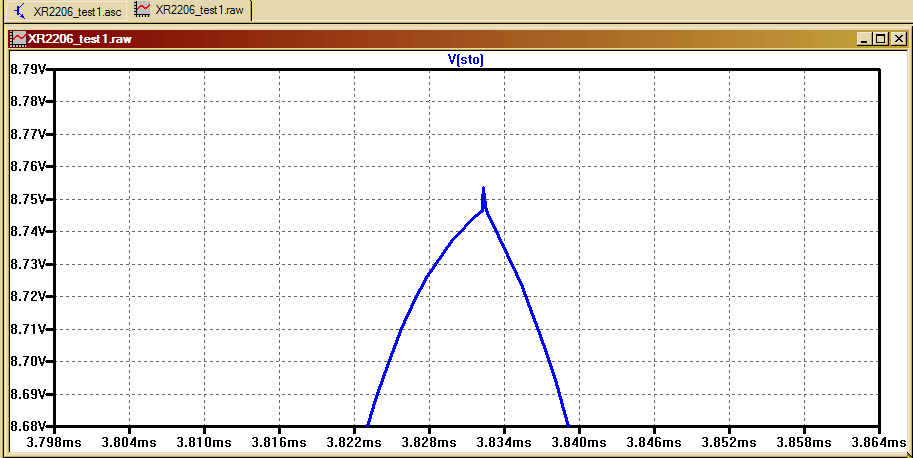913x458 pixels.
Task: Click the 3.864ms time axis label
Action: [x=879, y=443]
